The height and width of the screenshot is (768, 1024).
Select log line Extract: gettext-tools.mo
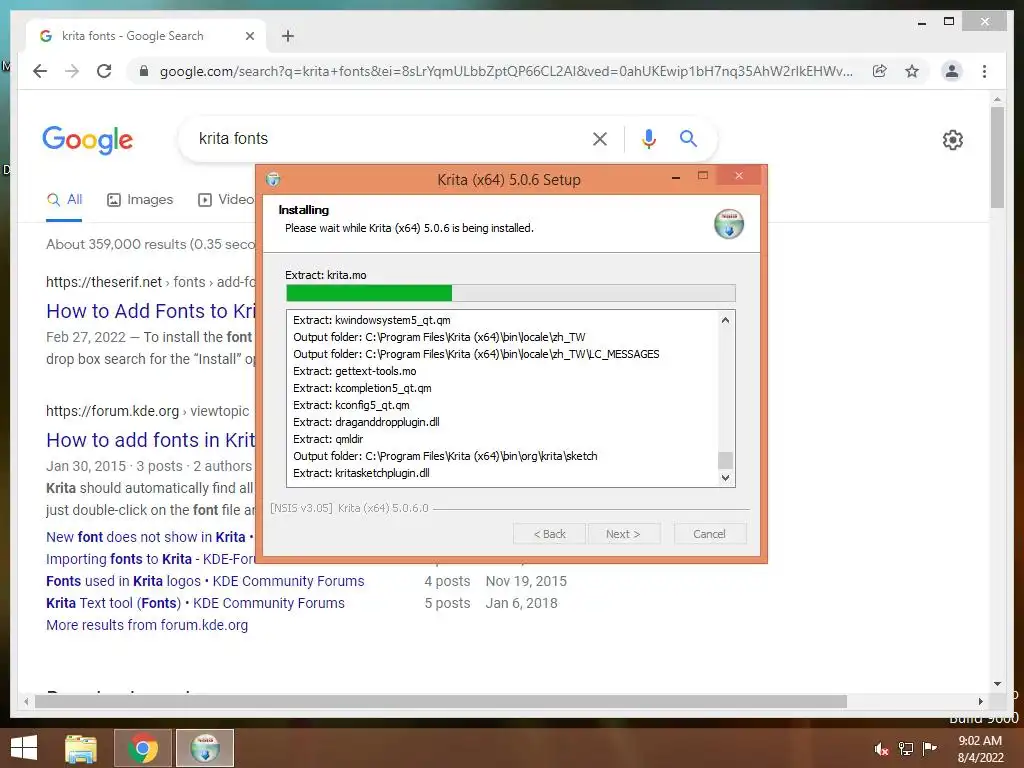(x=355, y=371)
